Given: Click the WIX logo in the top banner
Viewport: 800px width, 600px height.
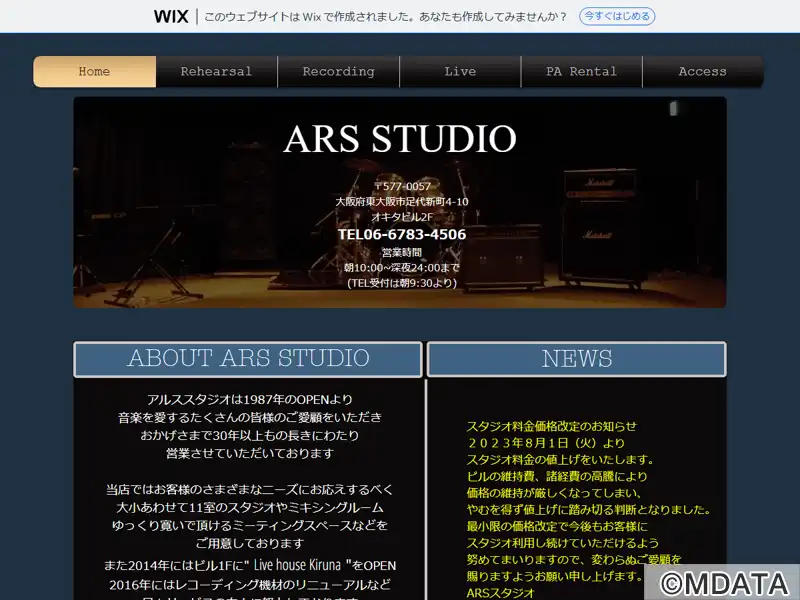Looking at the screenshot, I should pyautogui.click(x=171, y=16).
